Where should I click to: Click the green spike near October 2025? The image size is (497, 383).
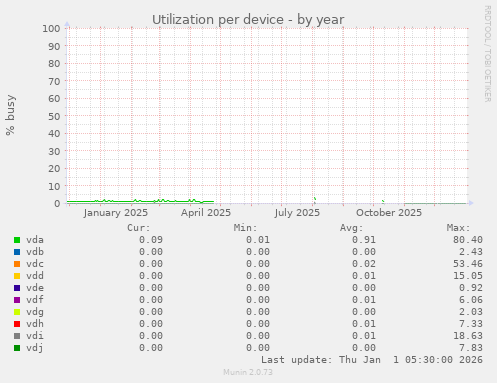point(383,201)
